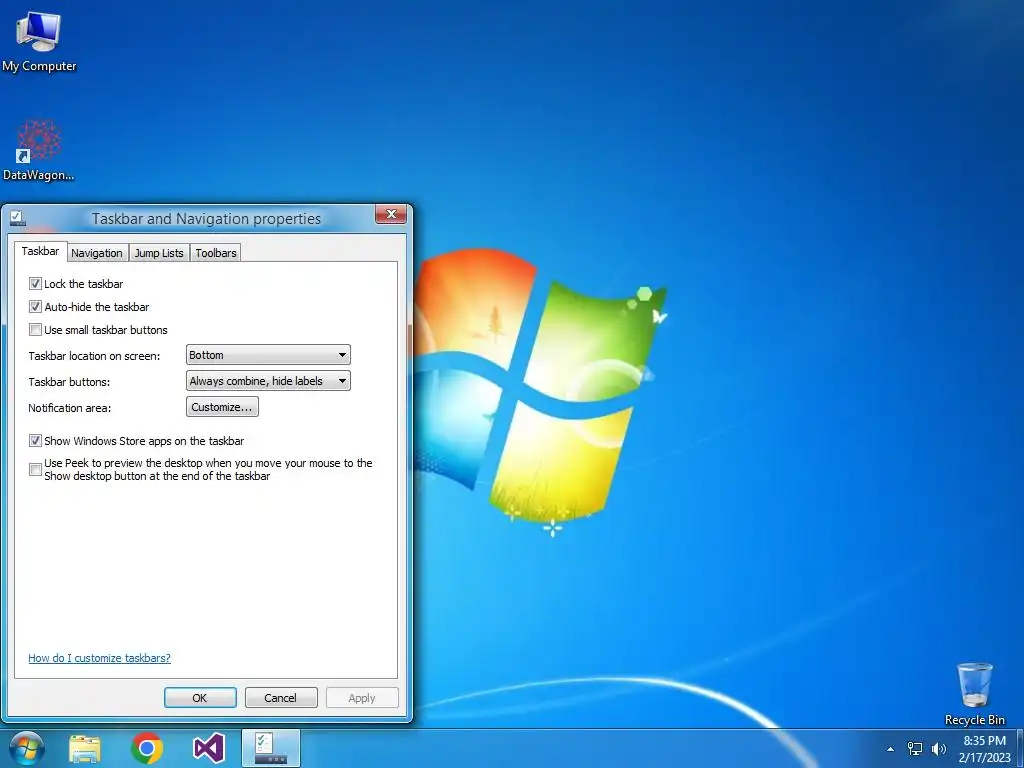
Task: Click the volume speaker tray icon
Action: [938, 748]
